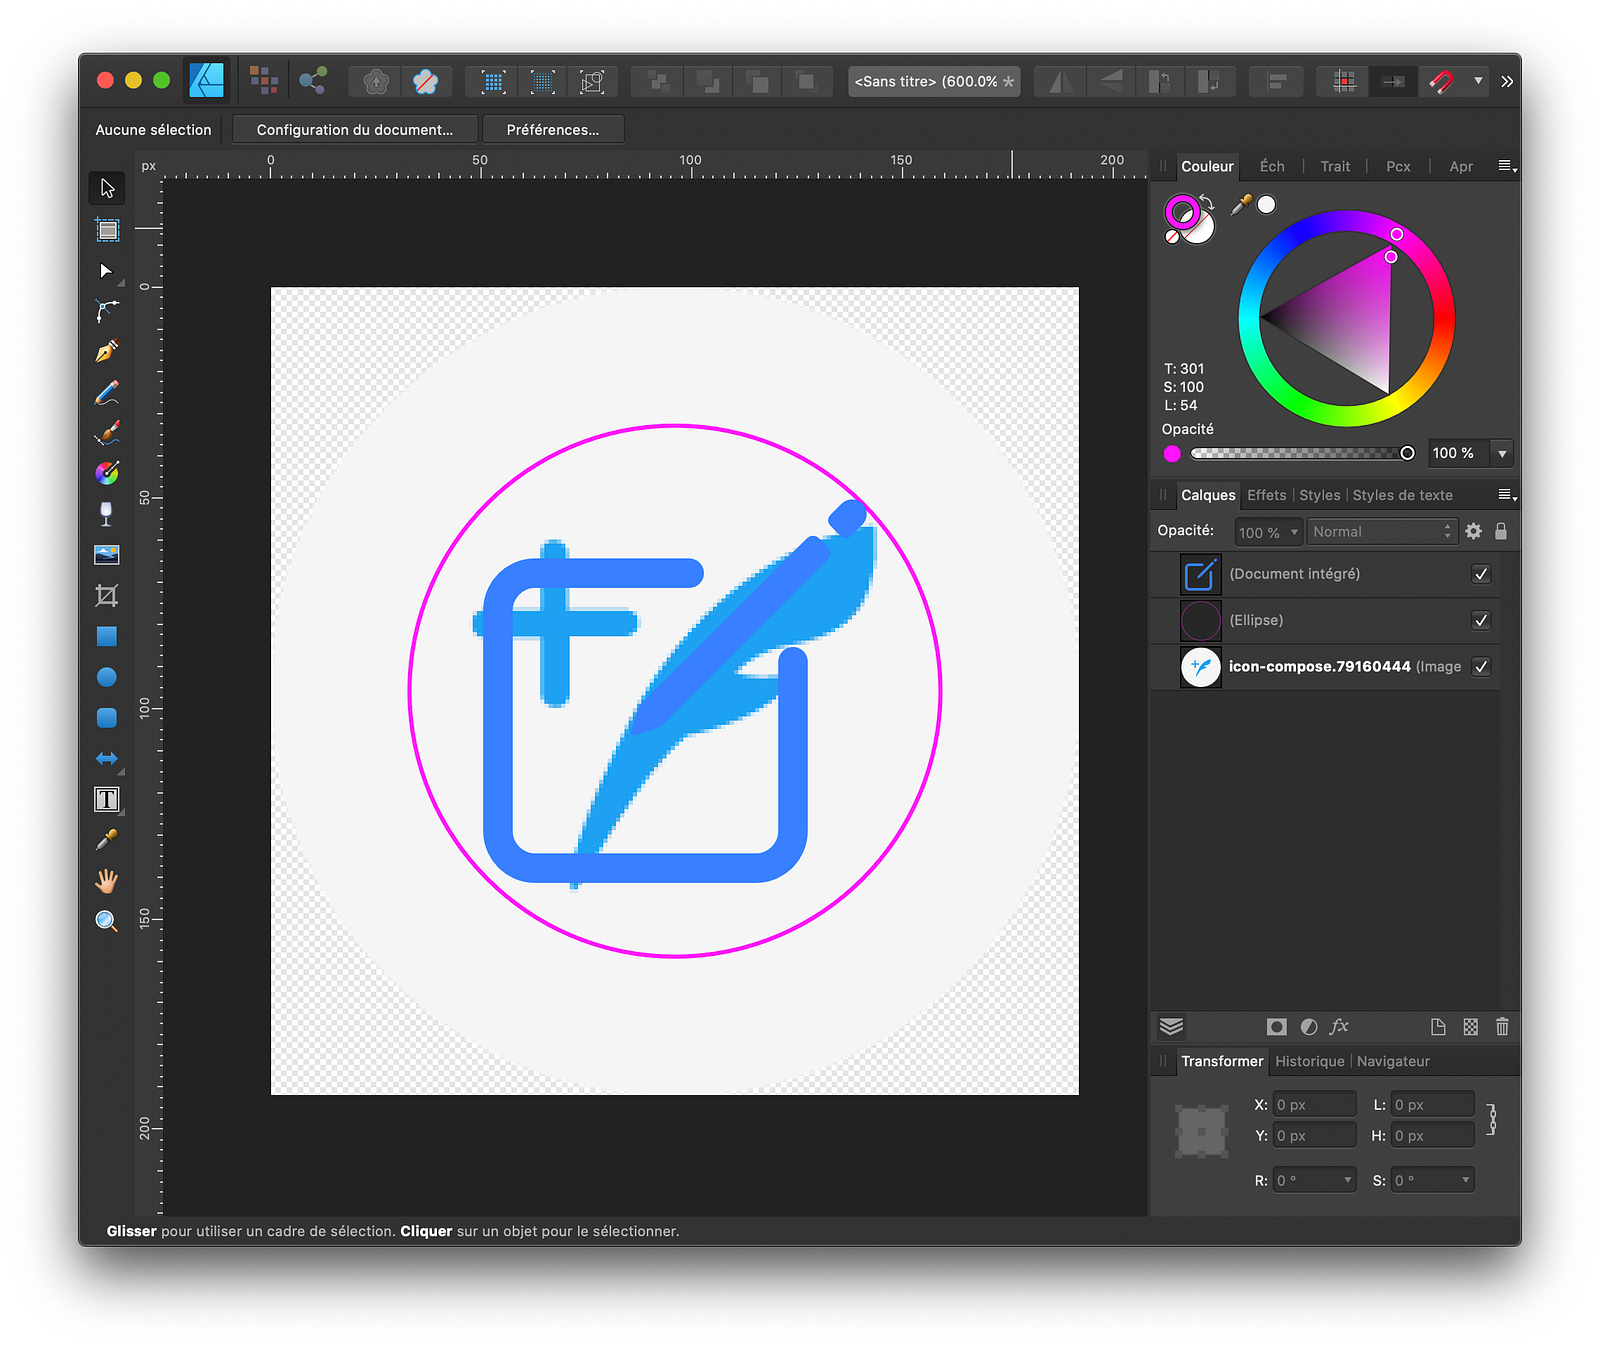This screenshot has width=1600, height=1350.
Task: Select the Pen tool
Action: pyautogui.click(x=107, y=351)
